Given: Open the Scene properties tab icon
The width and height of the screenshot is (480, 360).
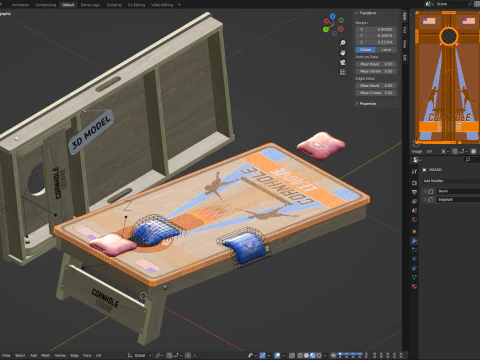Looking at the screenshot, I should tap(414, 210).
